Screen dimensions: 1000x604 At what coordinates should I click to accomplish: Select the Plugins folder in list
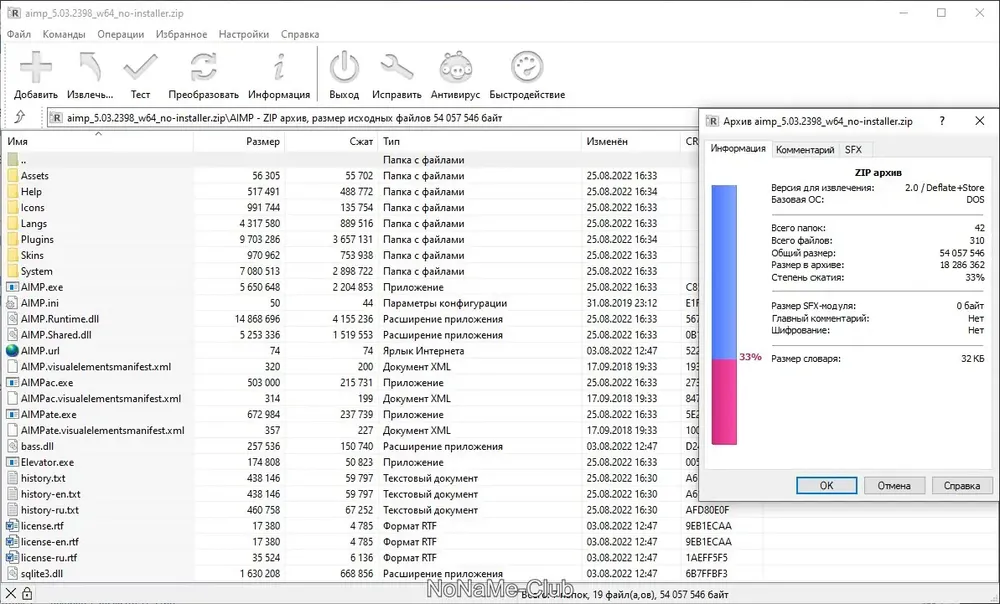(x=37, y=239)
